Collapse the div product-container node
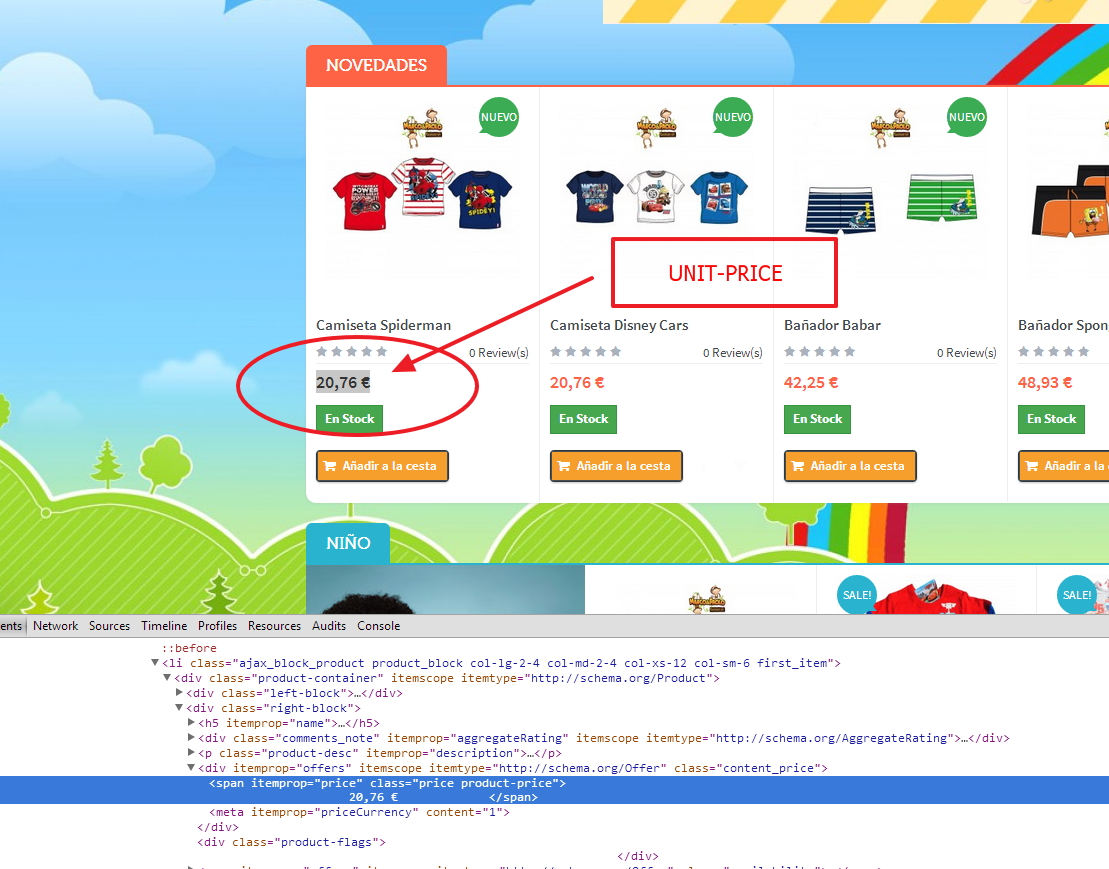1109x869 pixels. 167,677
